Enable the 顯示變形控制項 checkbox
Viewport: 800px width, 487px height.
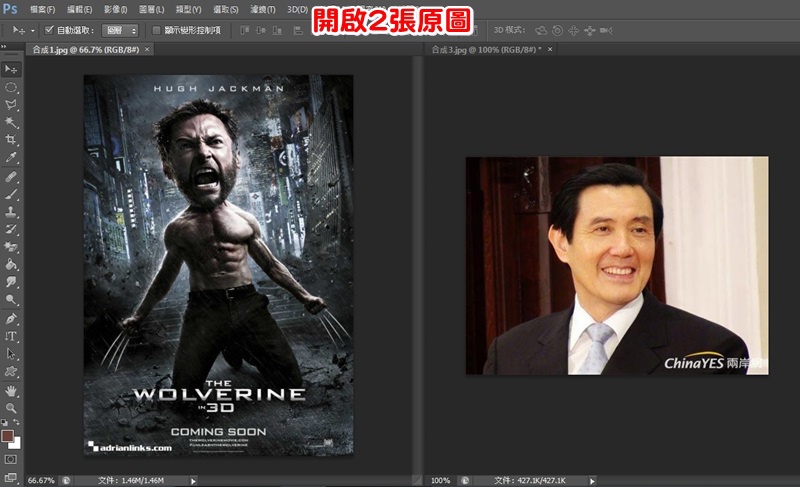coord(157,30)
